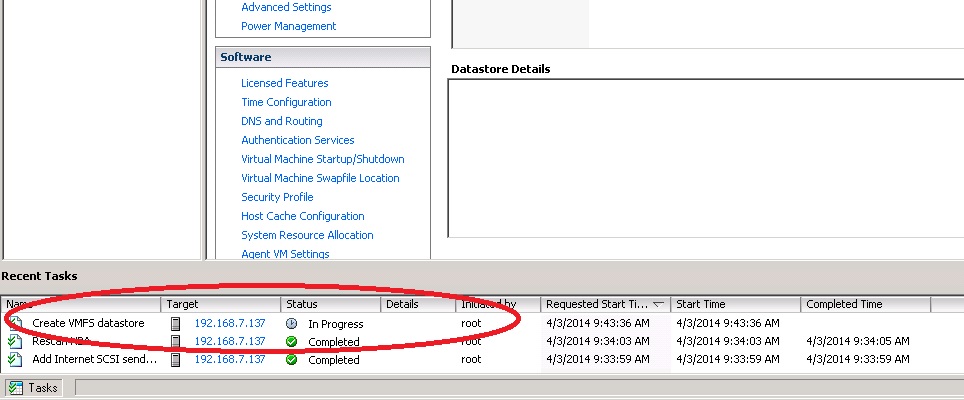964x400 pixels.
Task: Click 192.168.7.137 target in Create VMFS row
Action: click(x=229, y=324)
